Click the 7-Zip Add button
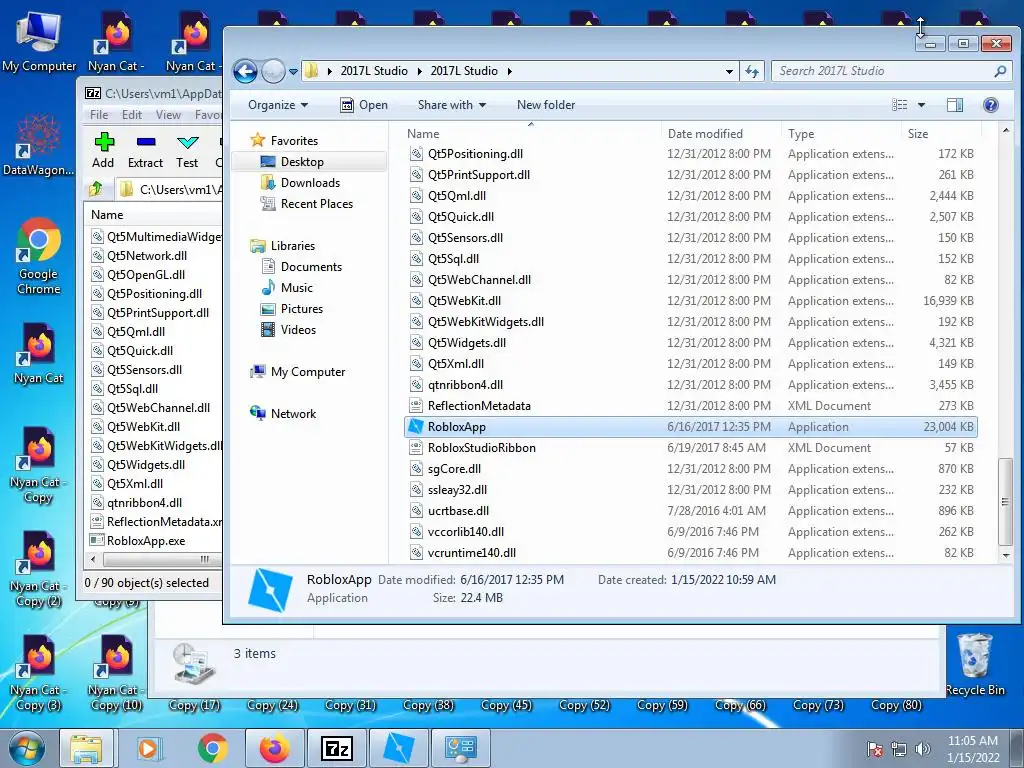 pos(103,151)
